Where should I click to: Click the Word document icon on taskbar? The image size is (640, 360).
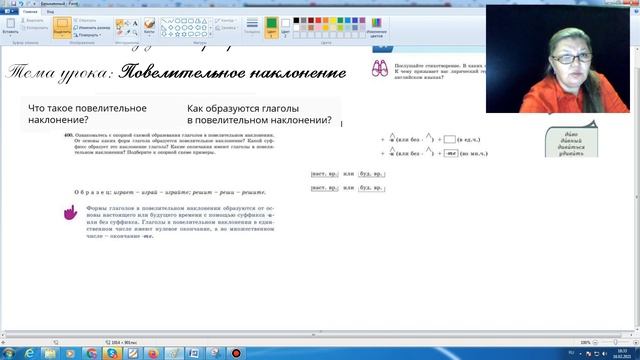tap(194, 353)
